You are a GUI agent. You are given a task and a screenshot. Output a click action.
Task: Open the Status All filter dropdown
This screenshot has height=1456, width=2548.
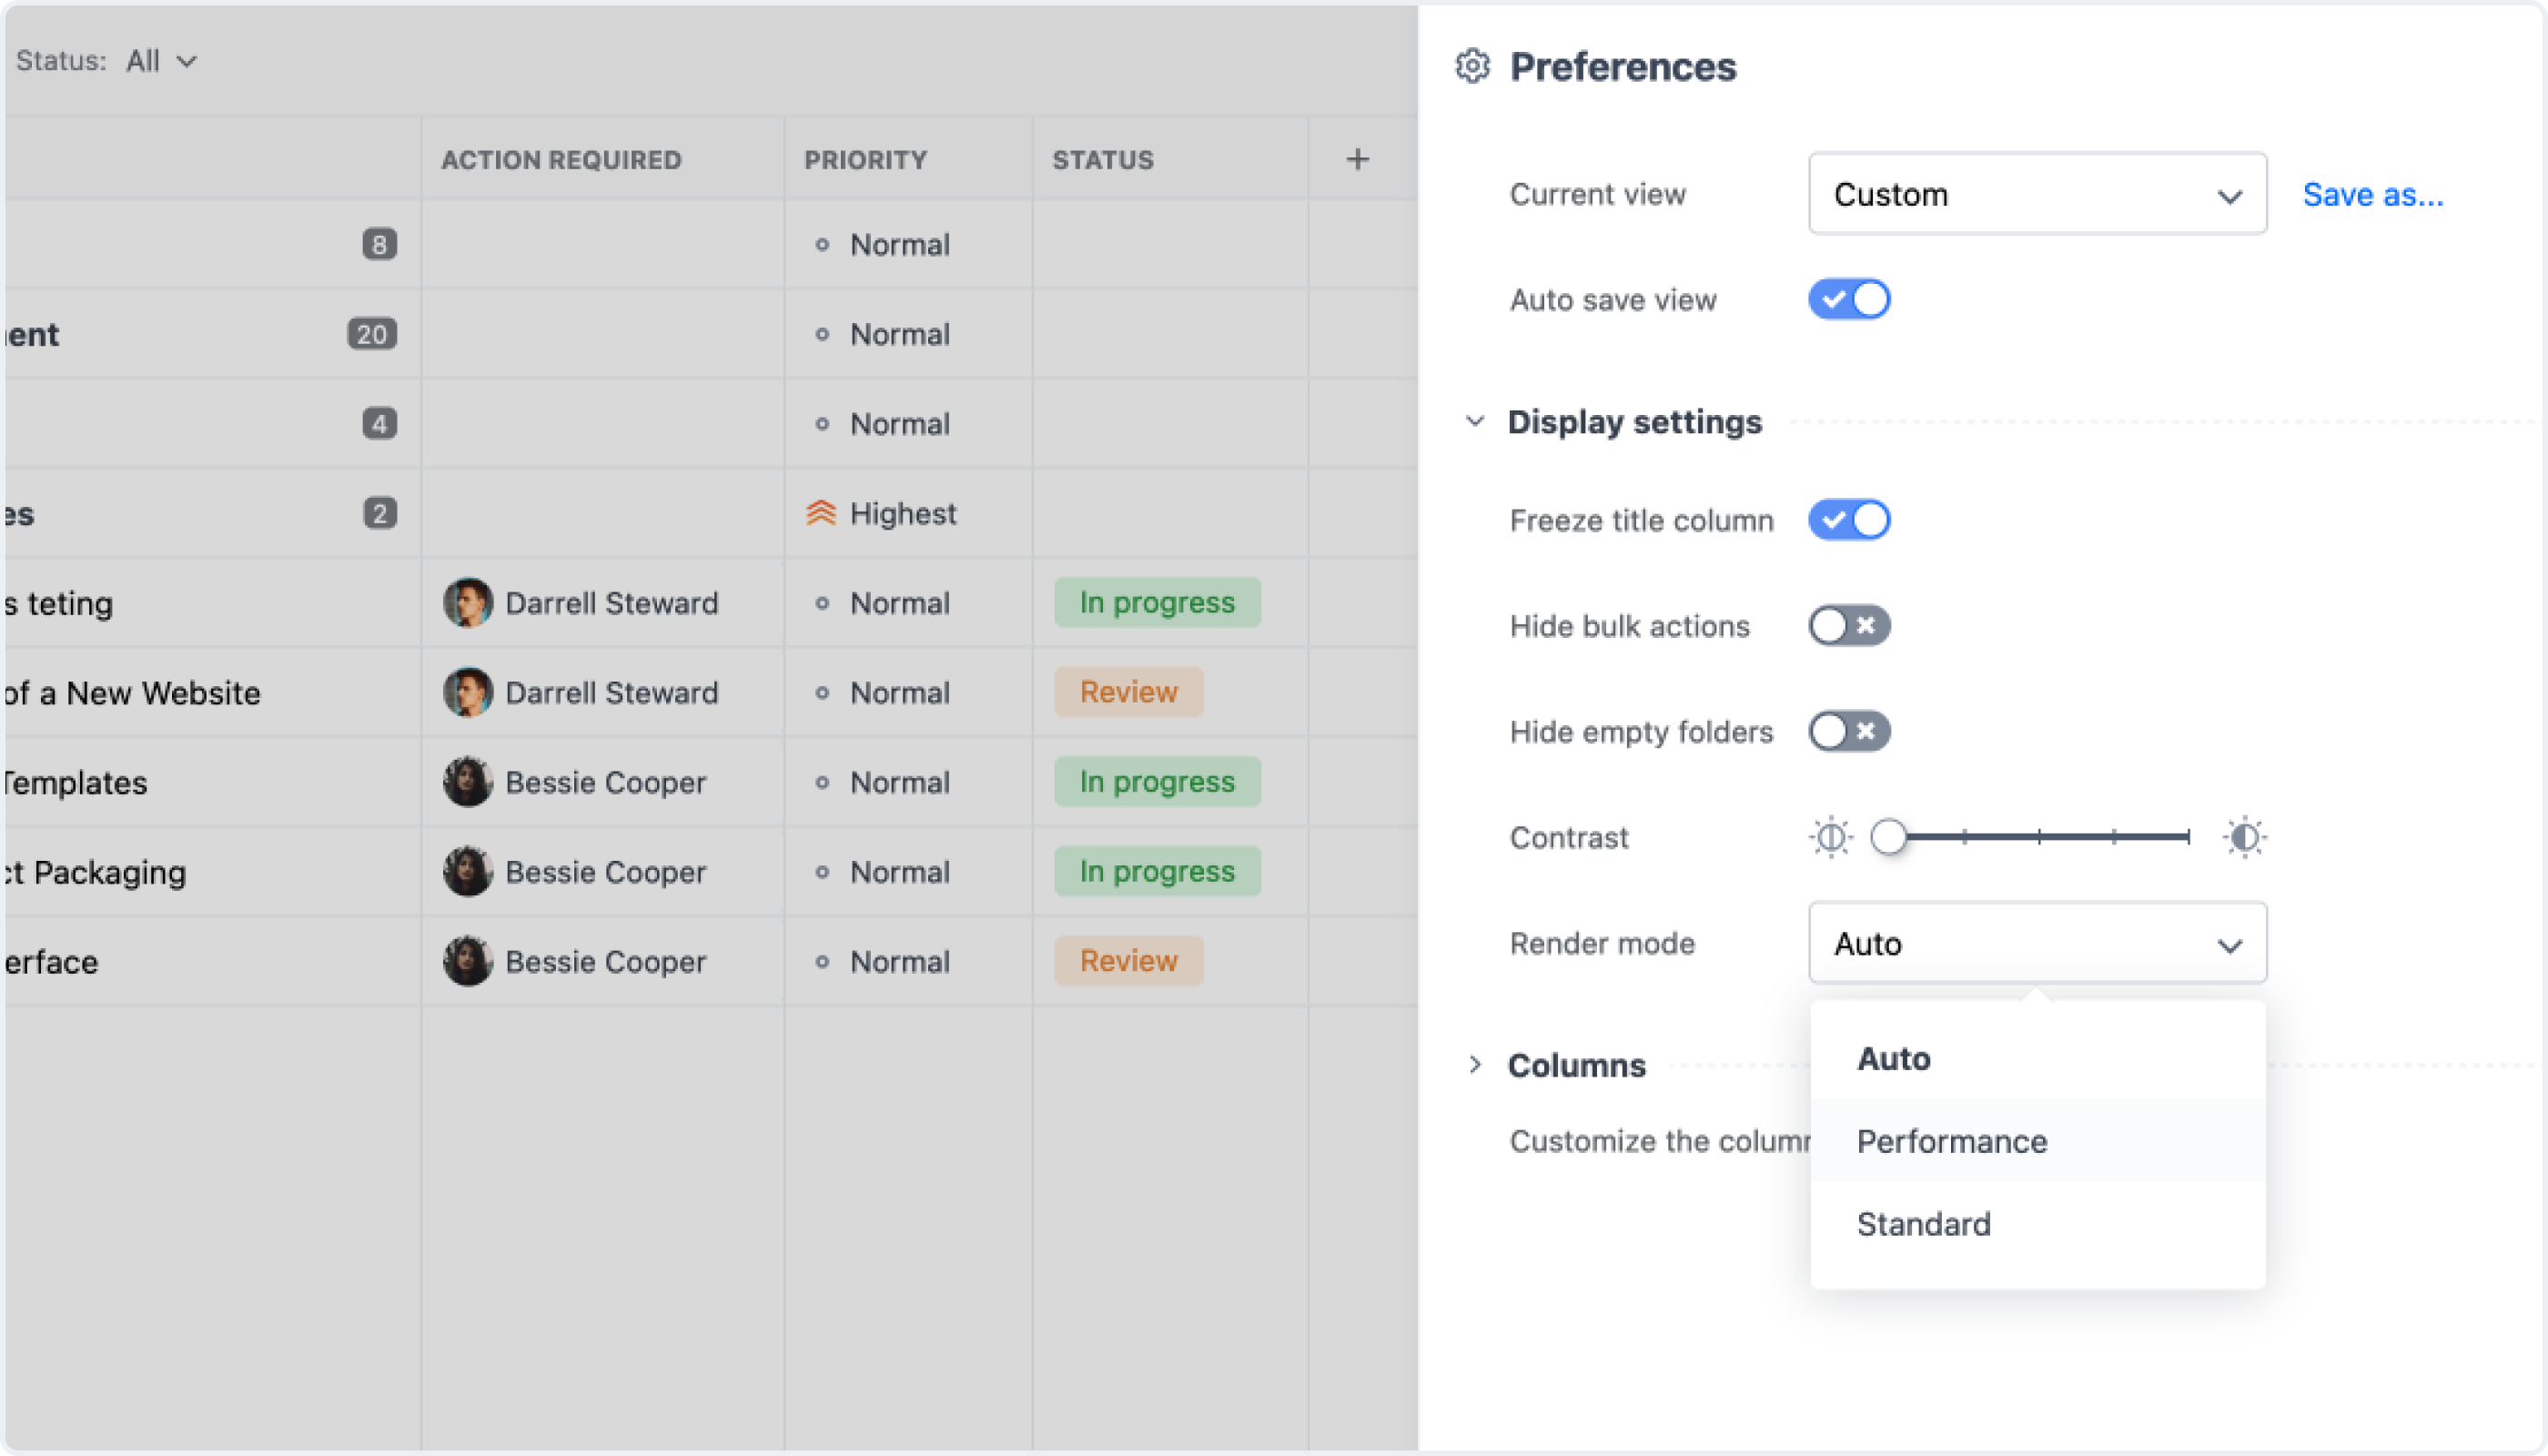pos(161,61)
